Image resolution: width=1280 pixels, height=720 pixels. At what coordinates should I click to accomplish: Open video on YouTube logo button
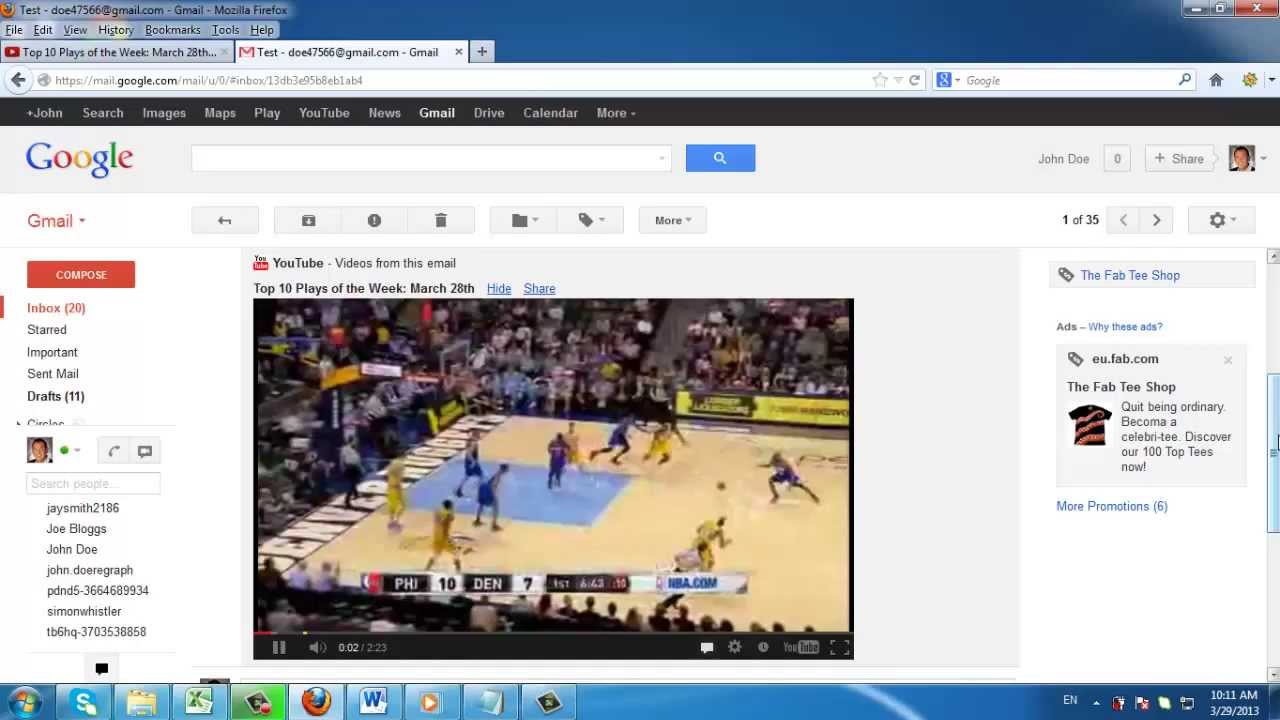tap(801, 647)
